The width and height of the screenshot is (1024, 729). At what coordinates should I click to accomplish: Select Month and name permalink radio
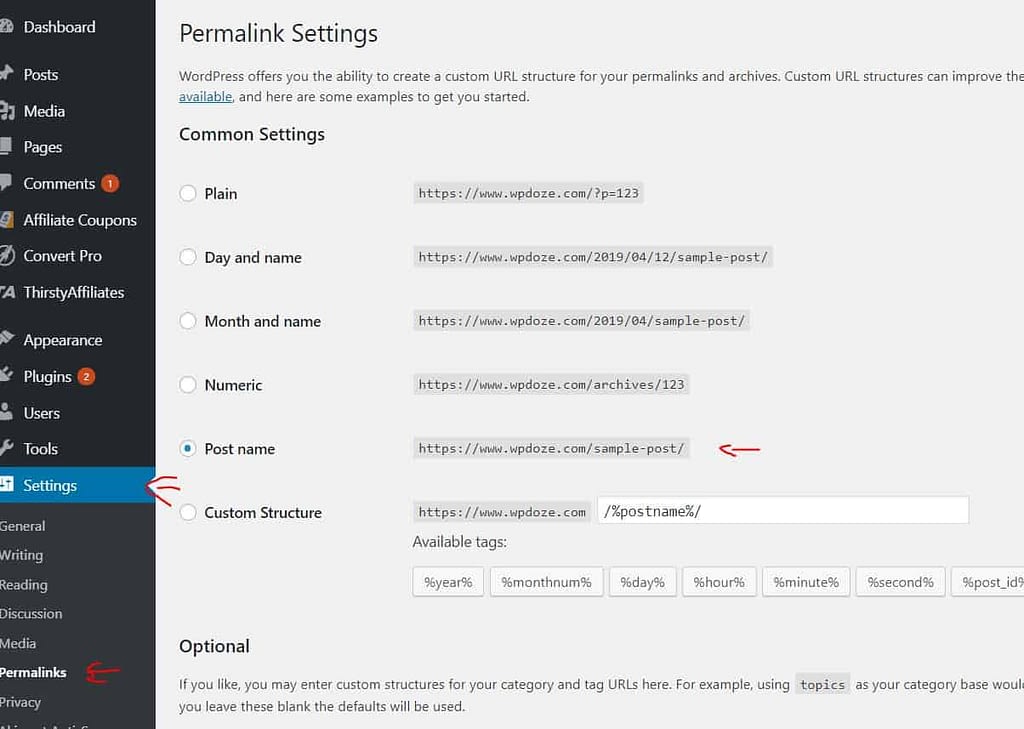click(187, 321)
